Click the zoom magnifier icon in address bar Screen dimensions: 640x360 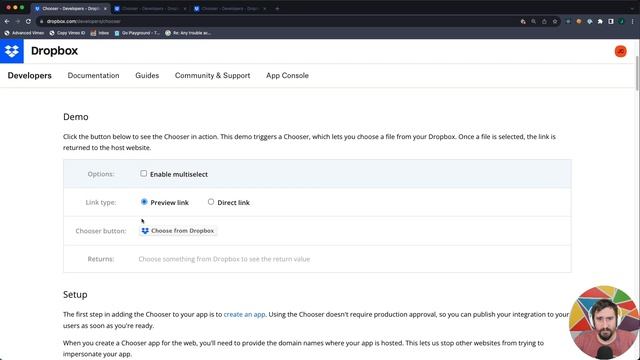[x=533, y=21]
